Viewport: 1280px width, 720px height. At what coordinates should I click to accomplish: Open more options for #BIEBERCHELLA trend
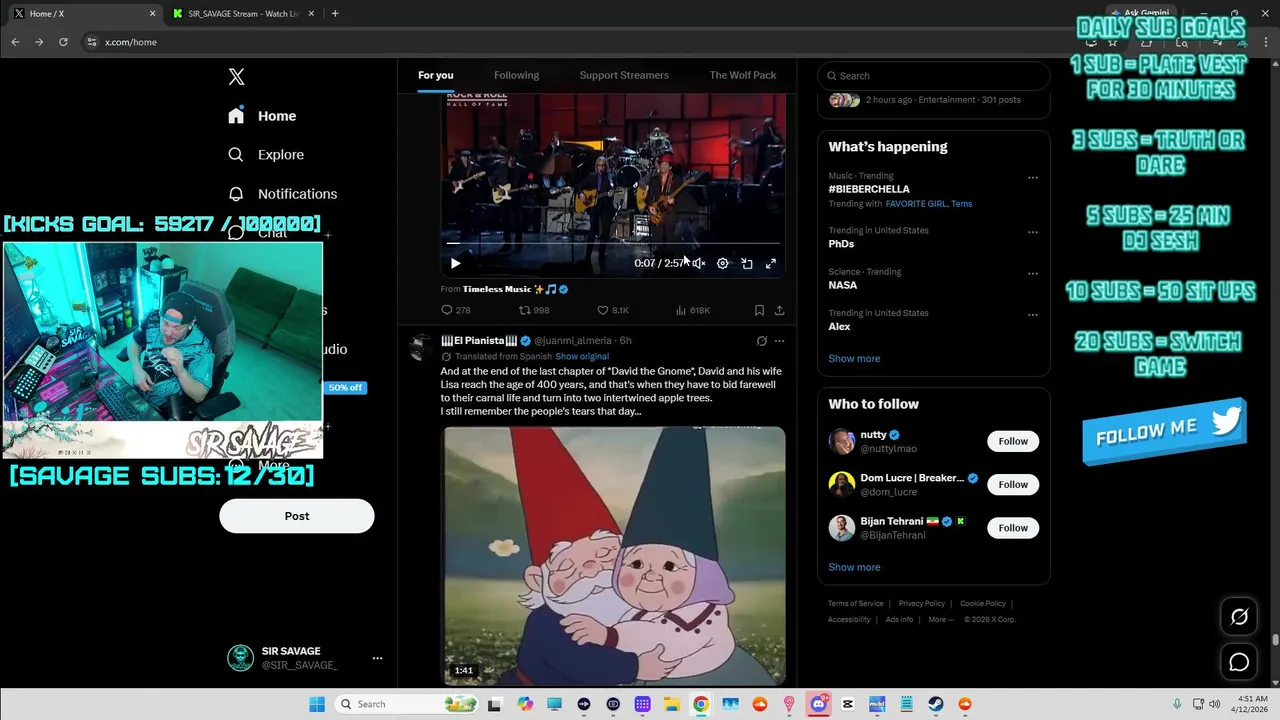1033,178
